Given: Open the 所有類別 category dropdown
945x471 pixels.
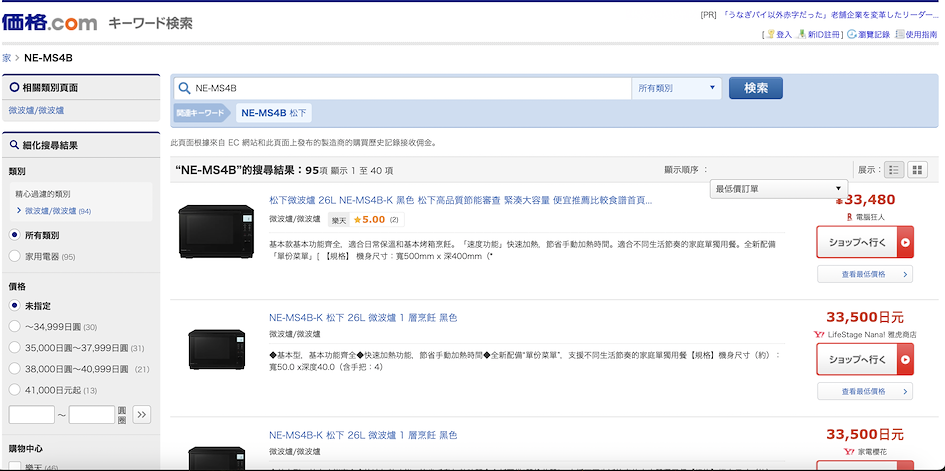Looking at the screenshot, I should [x=676, y=88].
